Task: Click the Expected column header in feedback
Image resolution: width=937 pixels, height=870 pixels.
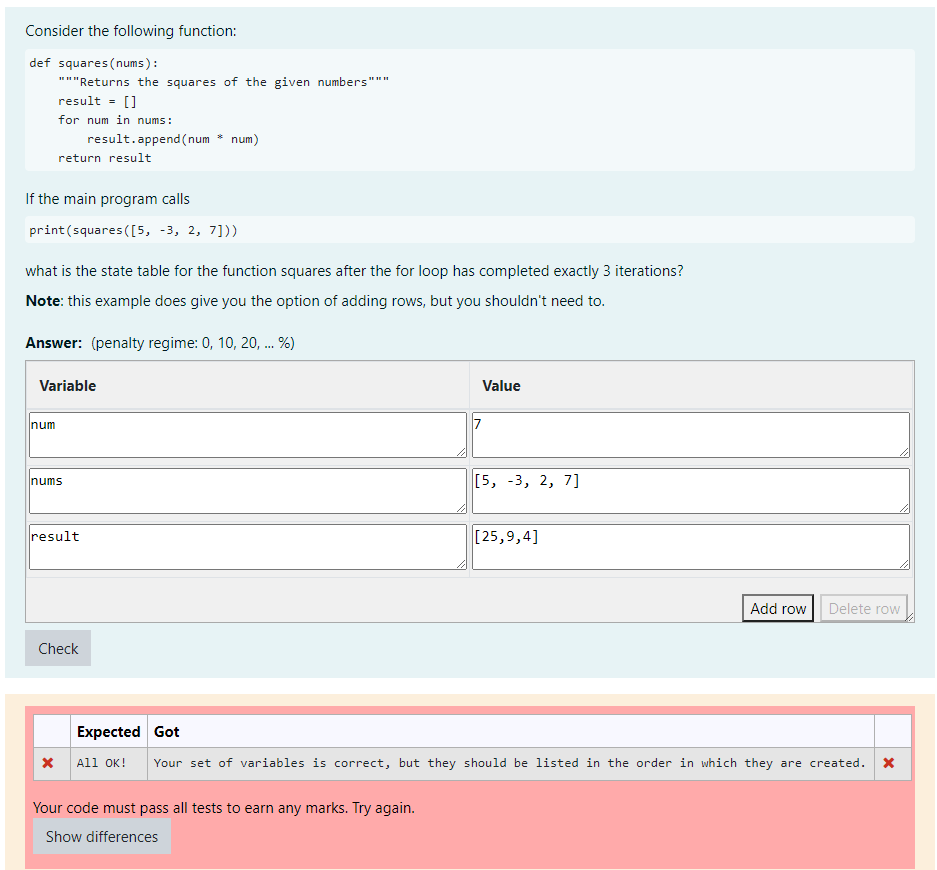Action: 108,731
